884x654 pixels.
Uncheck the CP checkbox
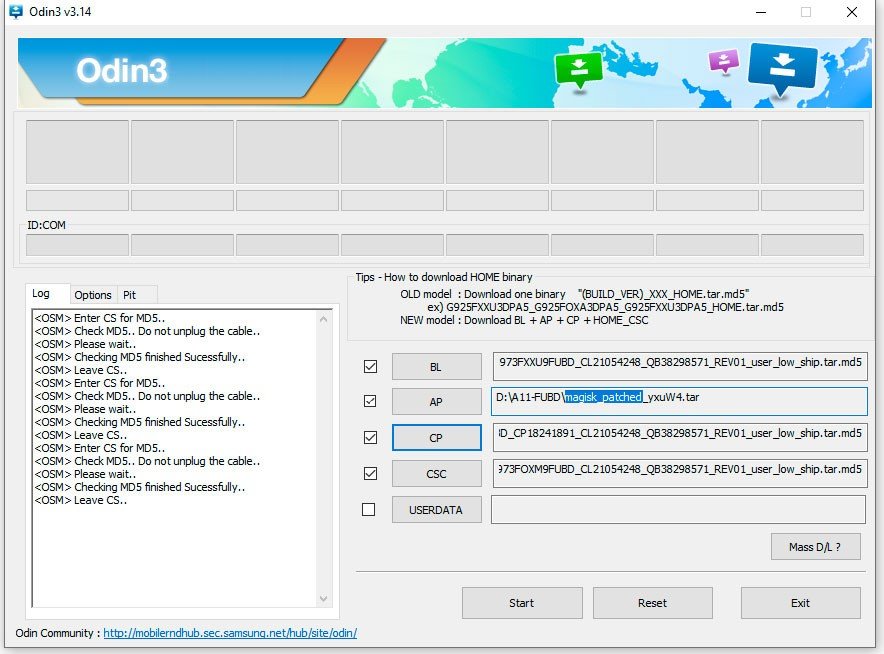click(370, 438)
